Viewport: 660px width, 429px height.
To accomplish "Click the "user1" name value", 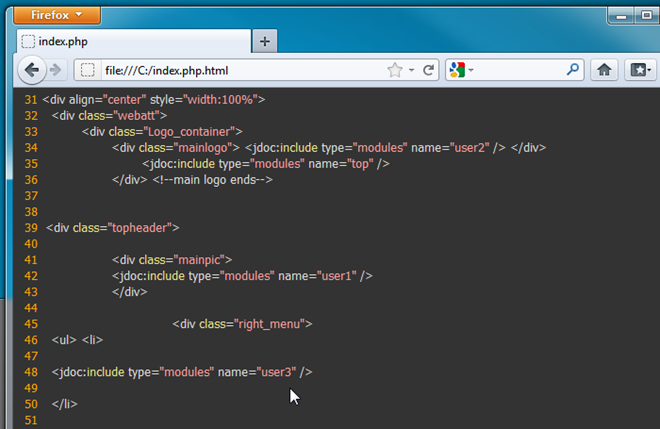I will click(336, 276).
